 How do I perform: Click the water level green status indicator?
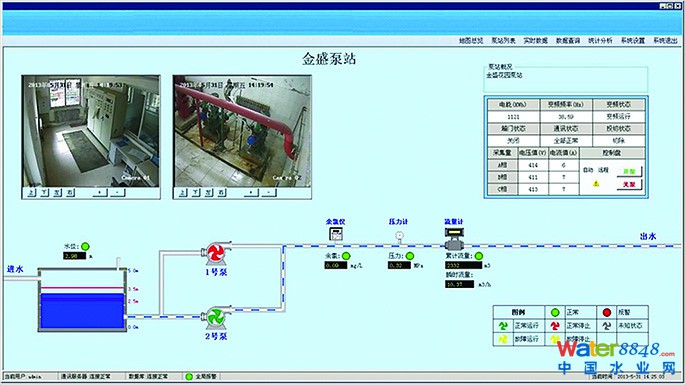click(85, 246)
